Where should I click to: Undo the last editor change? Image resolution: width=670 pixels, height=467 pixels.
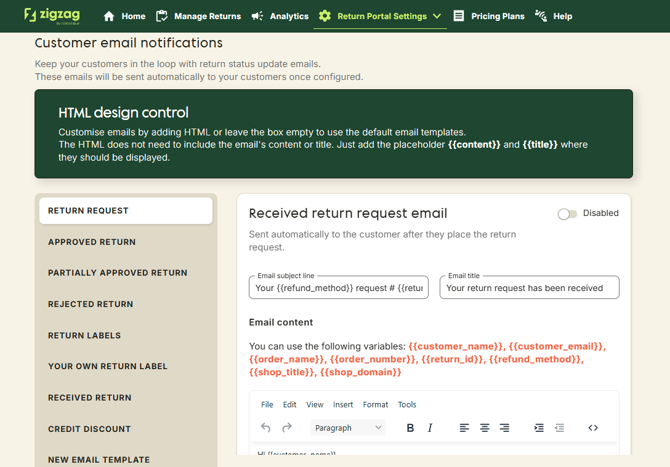(x=265, y=427)
